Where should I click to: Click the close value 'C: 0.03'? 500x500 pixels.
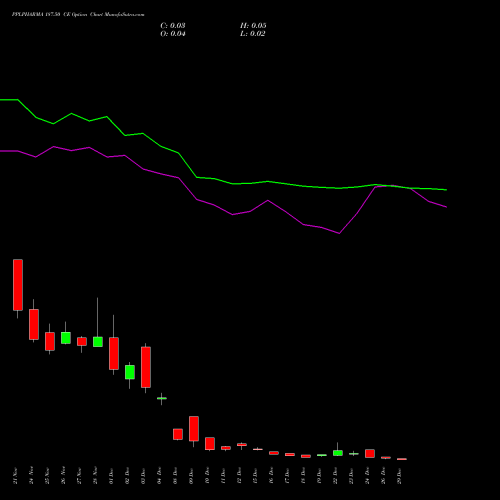173,26
